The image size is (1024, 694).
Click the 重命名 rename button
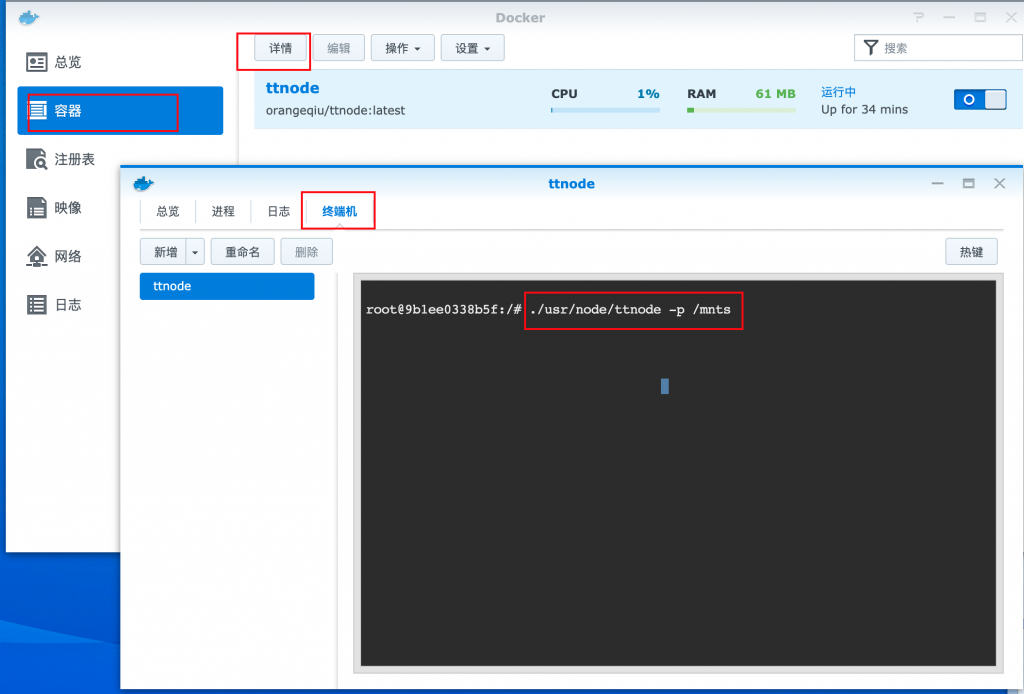pyautogui.click(x=242, y=252)
